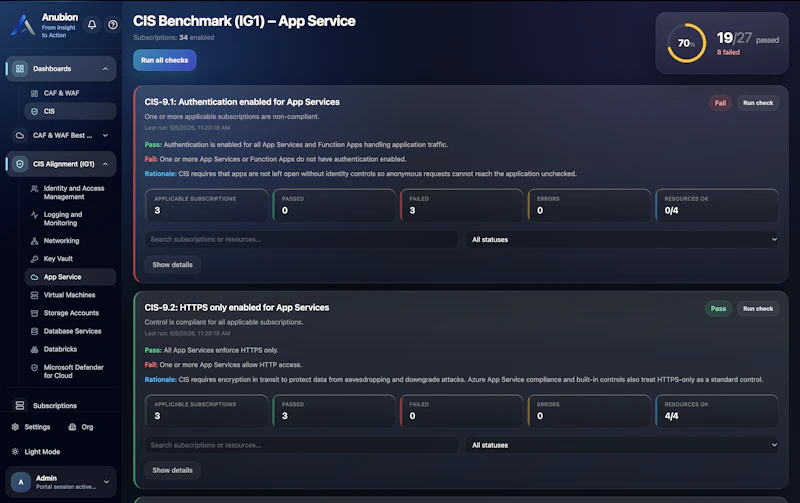This screenshot has height=503, width=800.
Task: Click the Anubion logo icon
Action: coord(23,25)
